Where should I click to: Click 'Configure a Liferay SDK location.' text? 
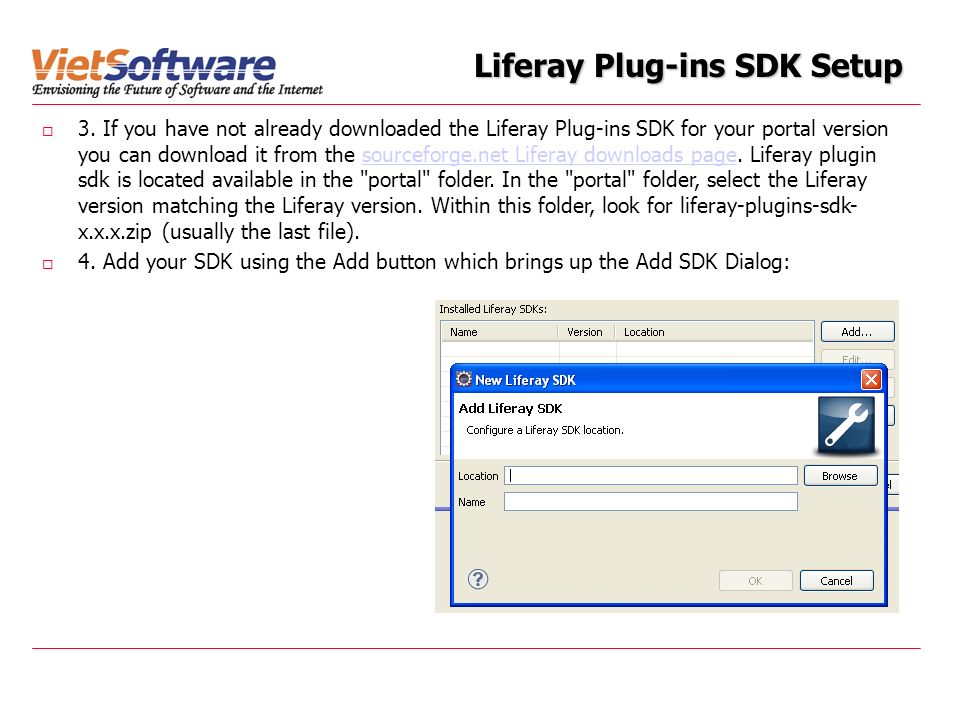coord(545,430)
